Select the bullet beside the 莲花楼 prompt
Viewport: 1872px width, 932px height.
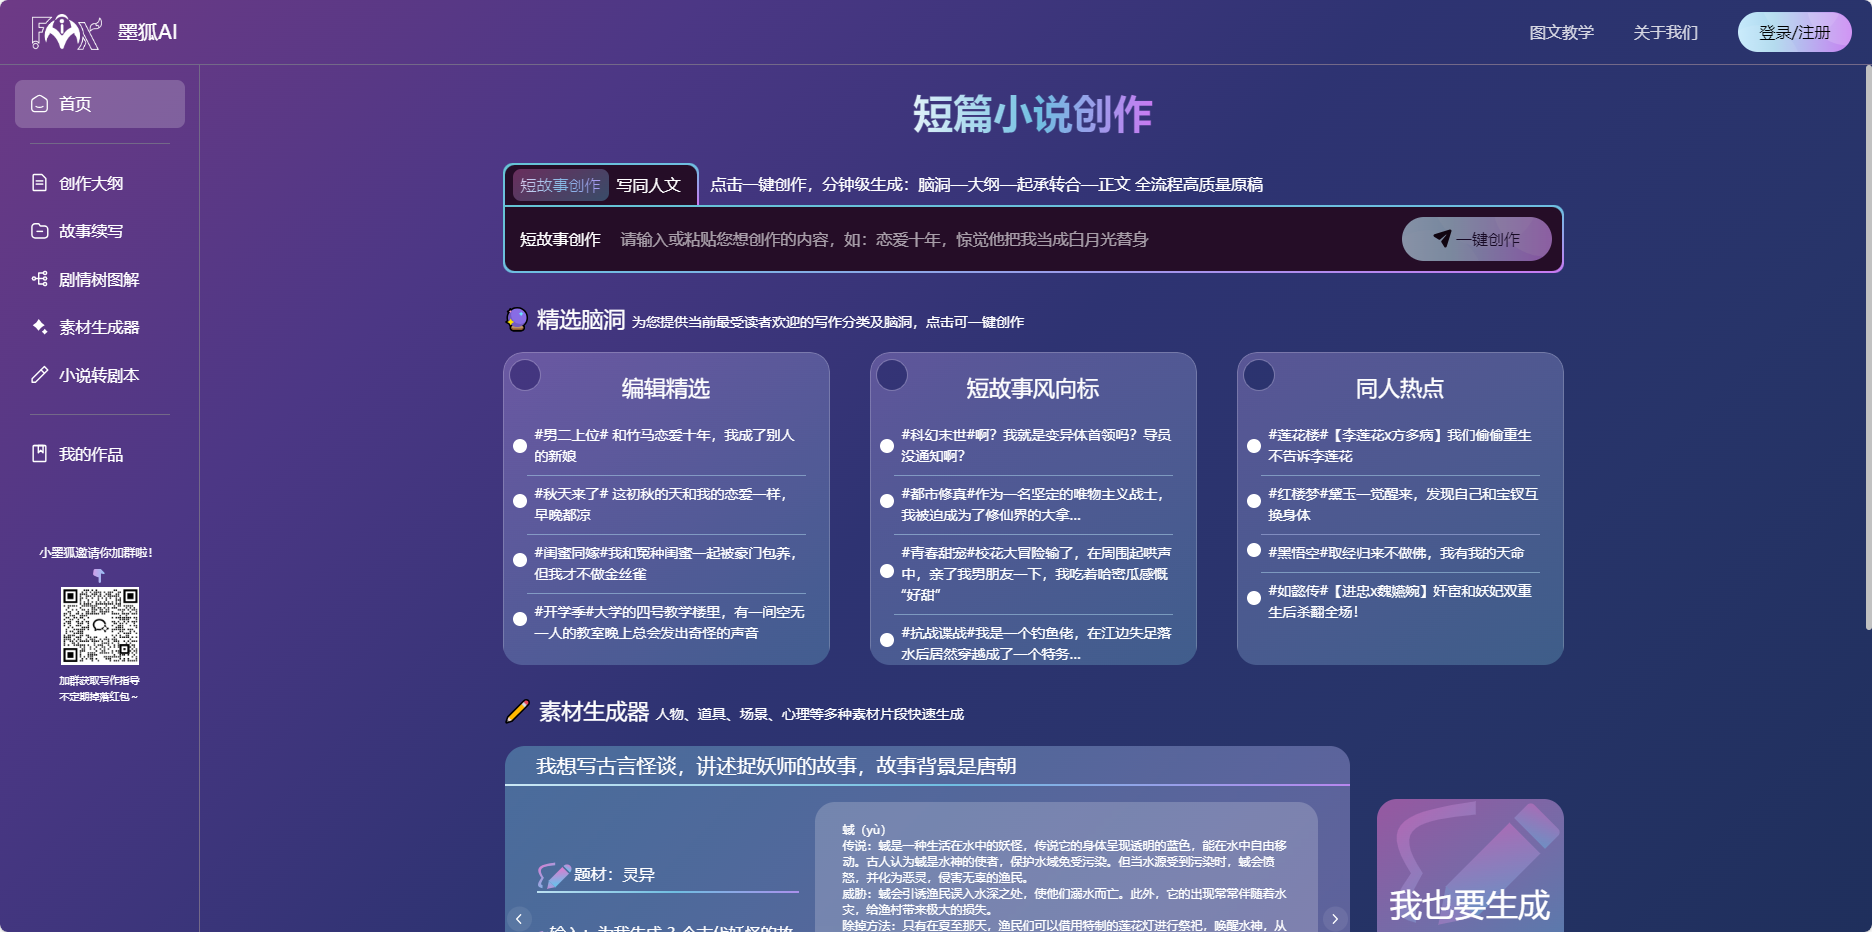pyautogui.click(x=1255, y=445)
